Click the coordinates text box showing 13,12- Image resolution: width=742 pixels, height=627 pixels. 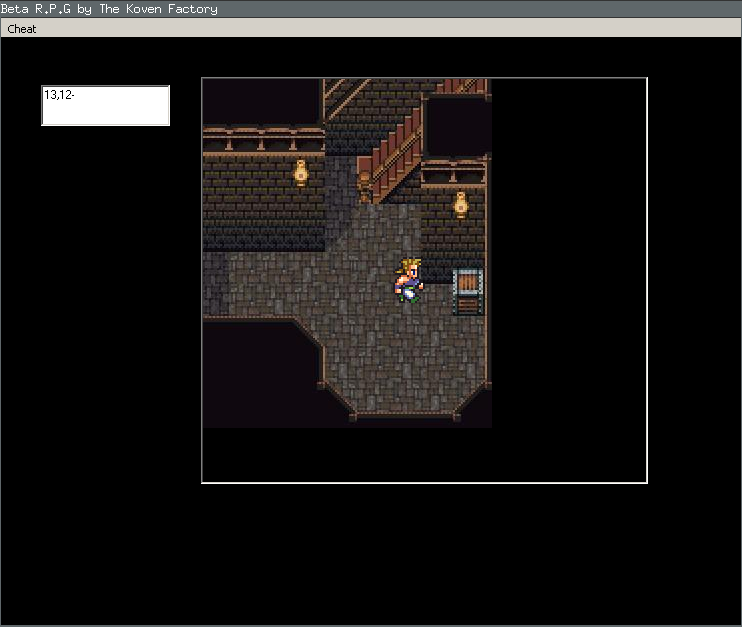click(106, 106)
